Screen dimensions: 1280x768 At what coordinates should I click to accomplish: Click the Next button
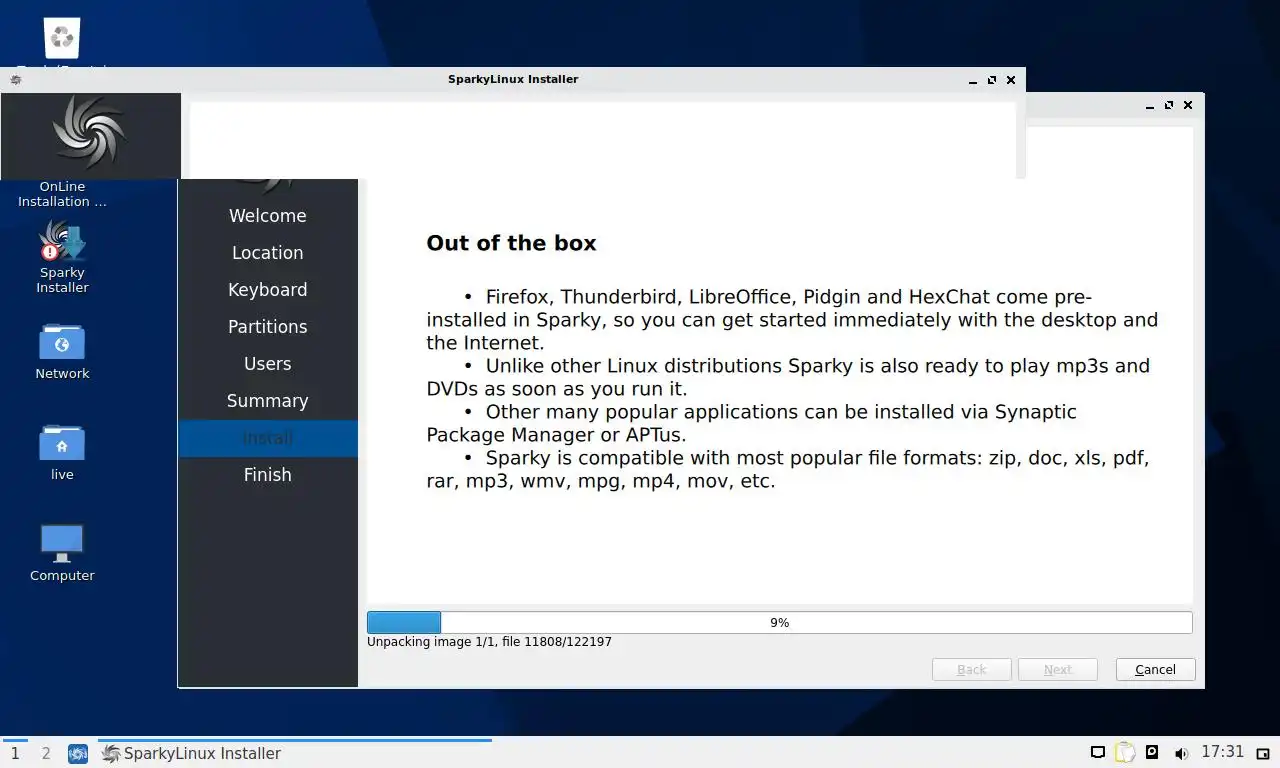pyautogui.click(x=1058, y=670)
